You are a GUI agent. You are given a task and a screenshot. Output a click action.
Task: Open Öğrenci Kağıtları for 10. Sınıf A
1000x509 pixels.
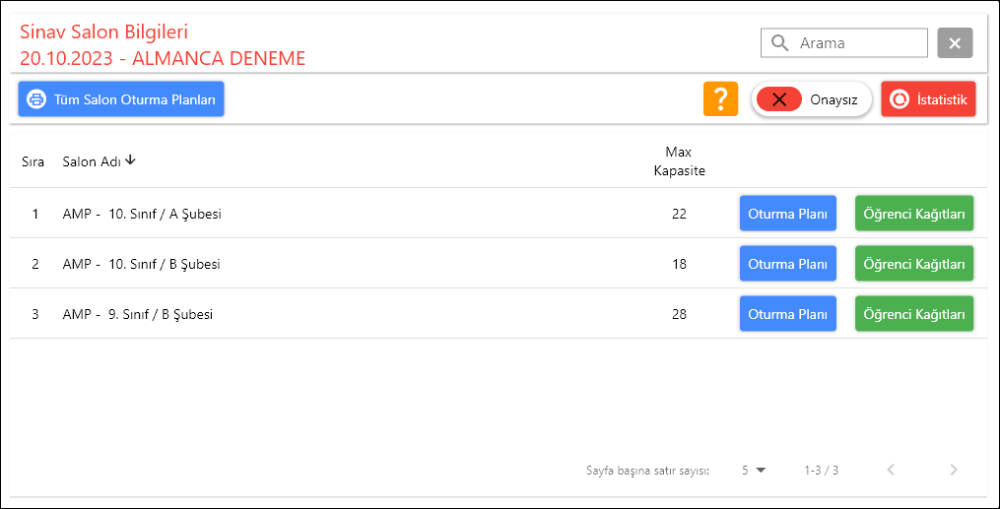tap(913, 213)
